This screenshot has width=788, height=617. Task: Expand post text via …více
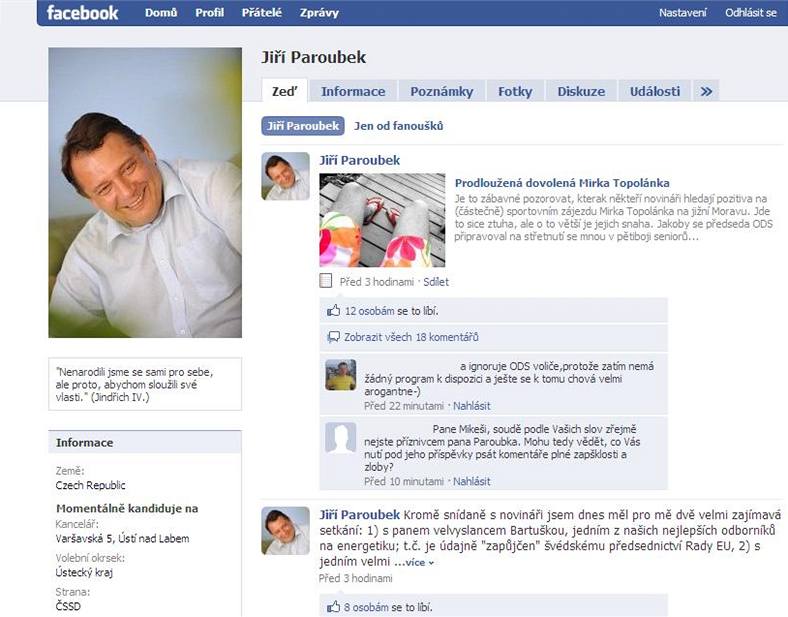pos(414,562)
